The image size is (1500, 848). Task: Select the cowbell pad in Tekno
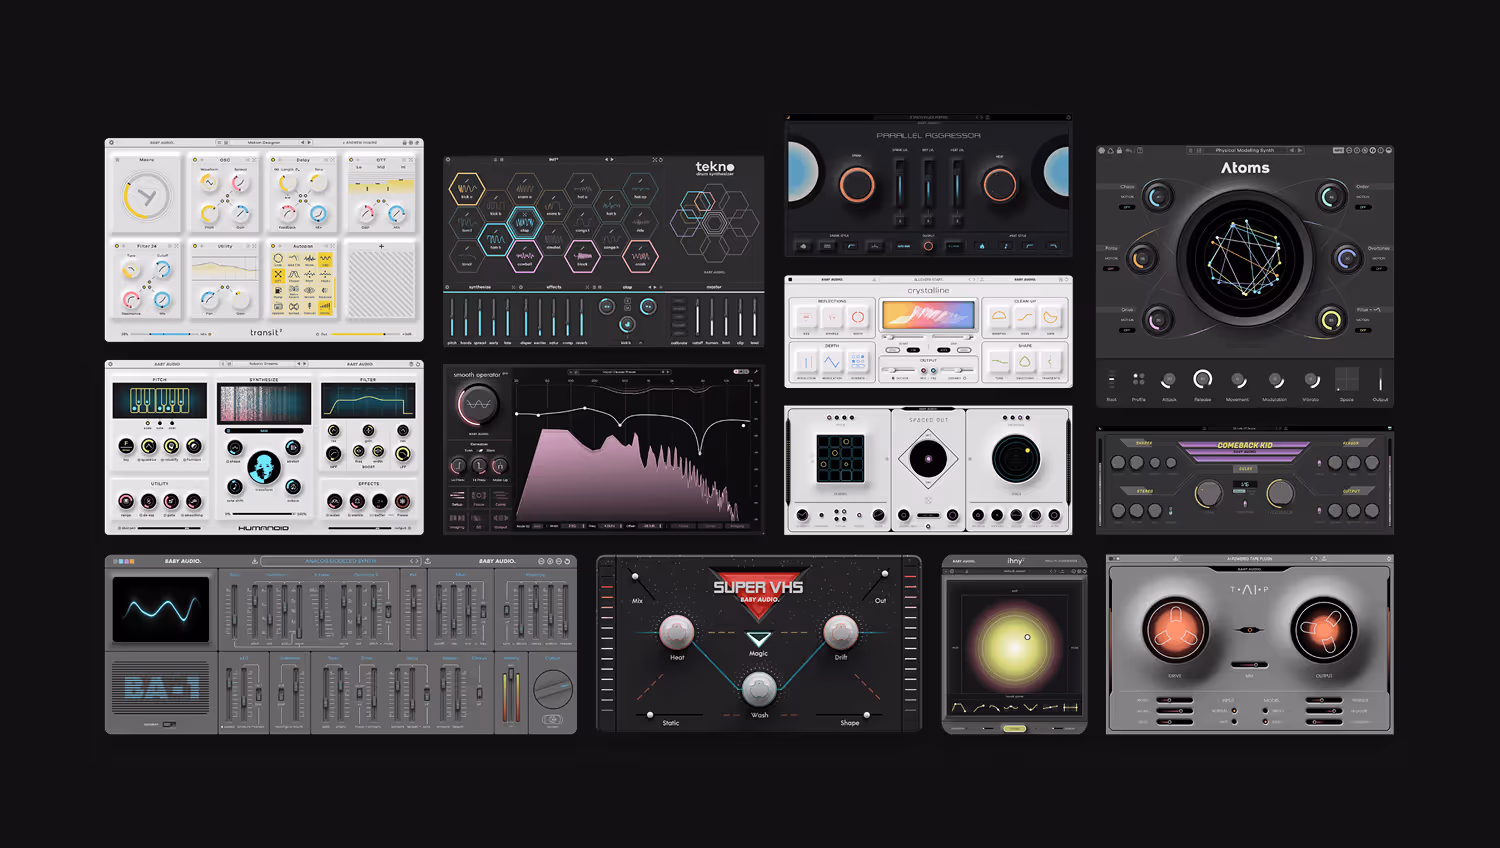coord(525,256)
